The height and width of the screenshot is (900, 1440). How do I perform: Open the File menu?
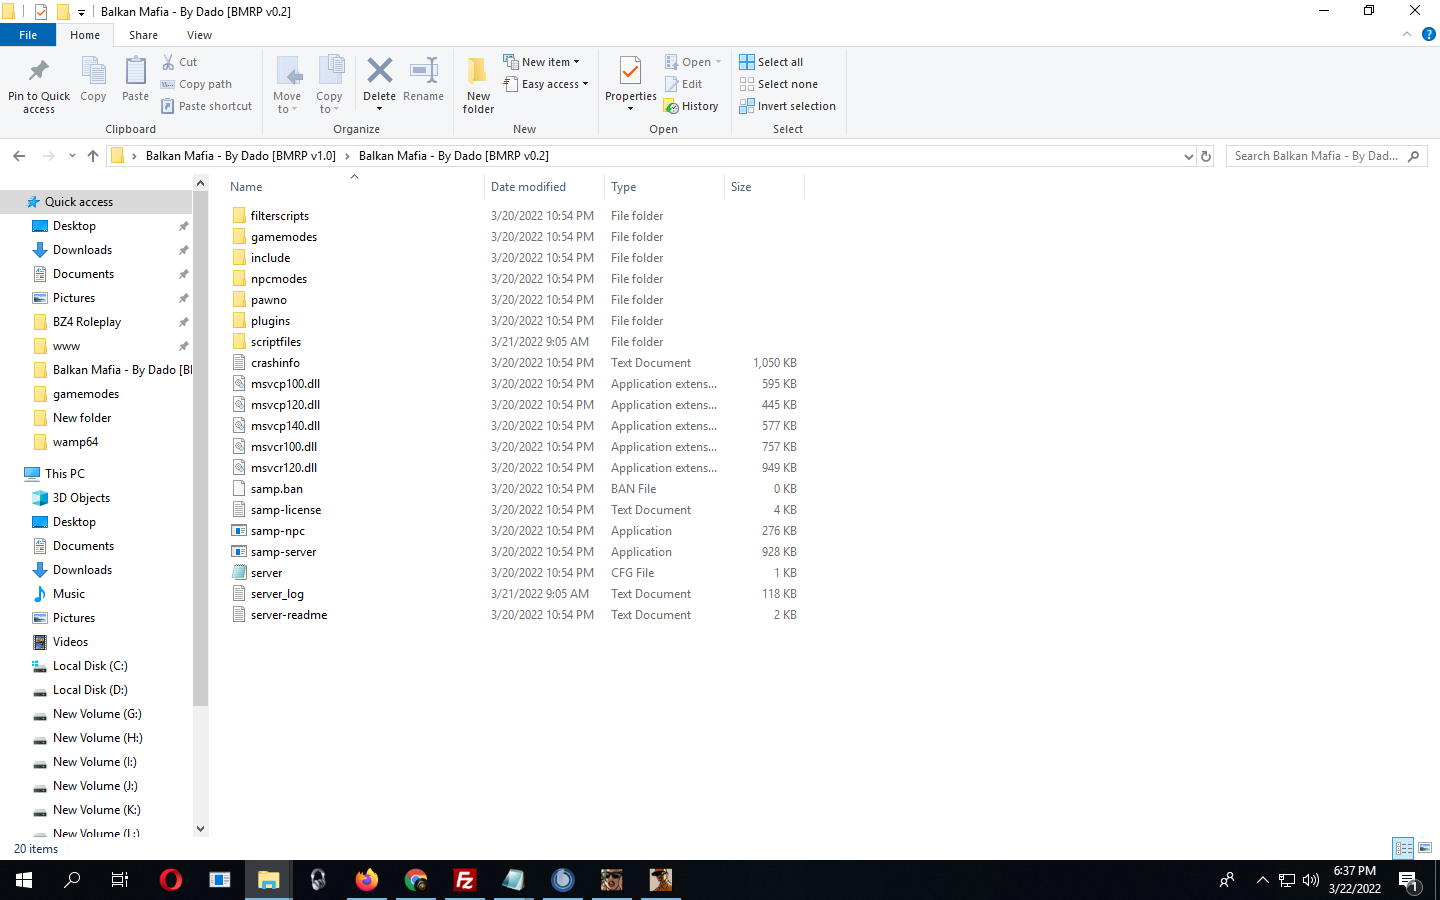coord(28,35)
